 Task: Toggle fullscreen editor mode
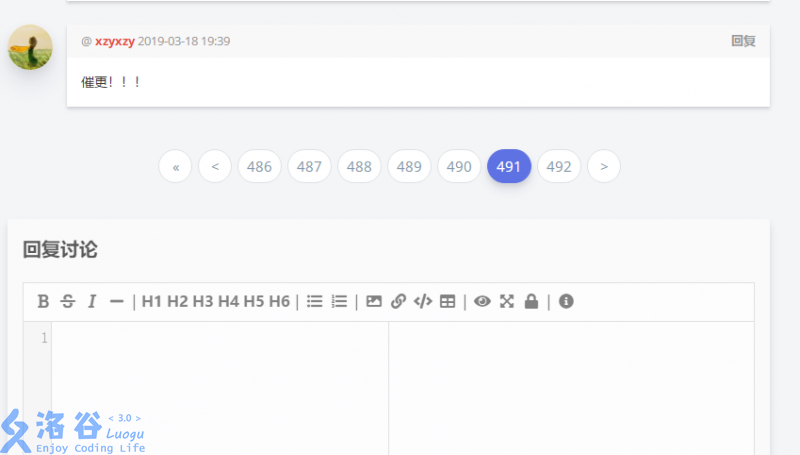click(507, 301)
